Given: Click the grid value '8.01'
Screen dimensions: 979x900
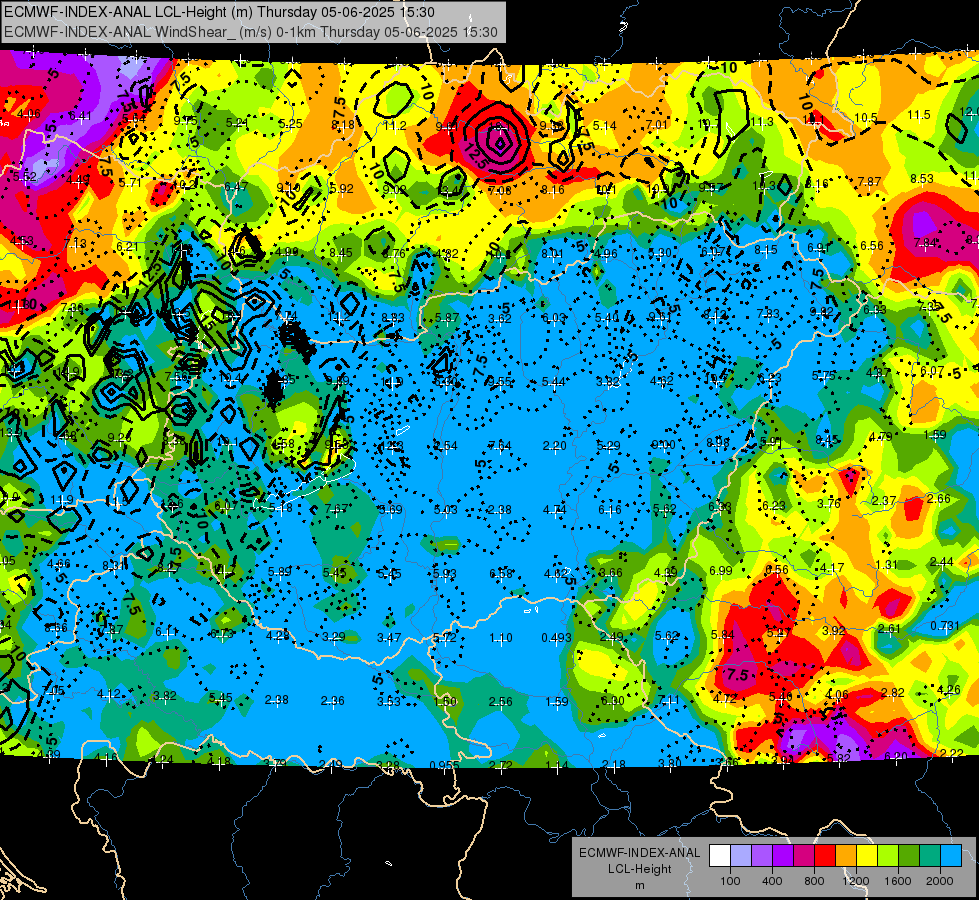Looking at the screenshot, I should [553, 254].
